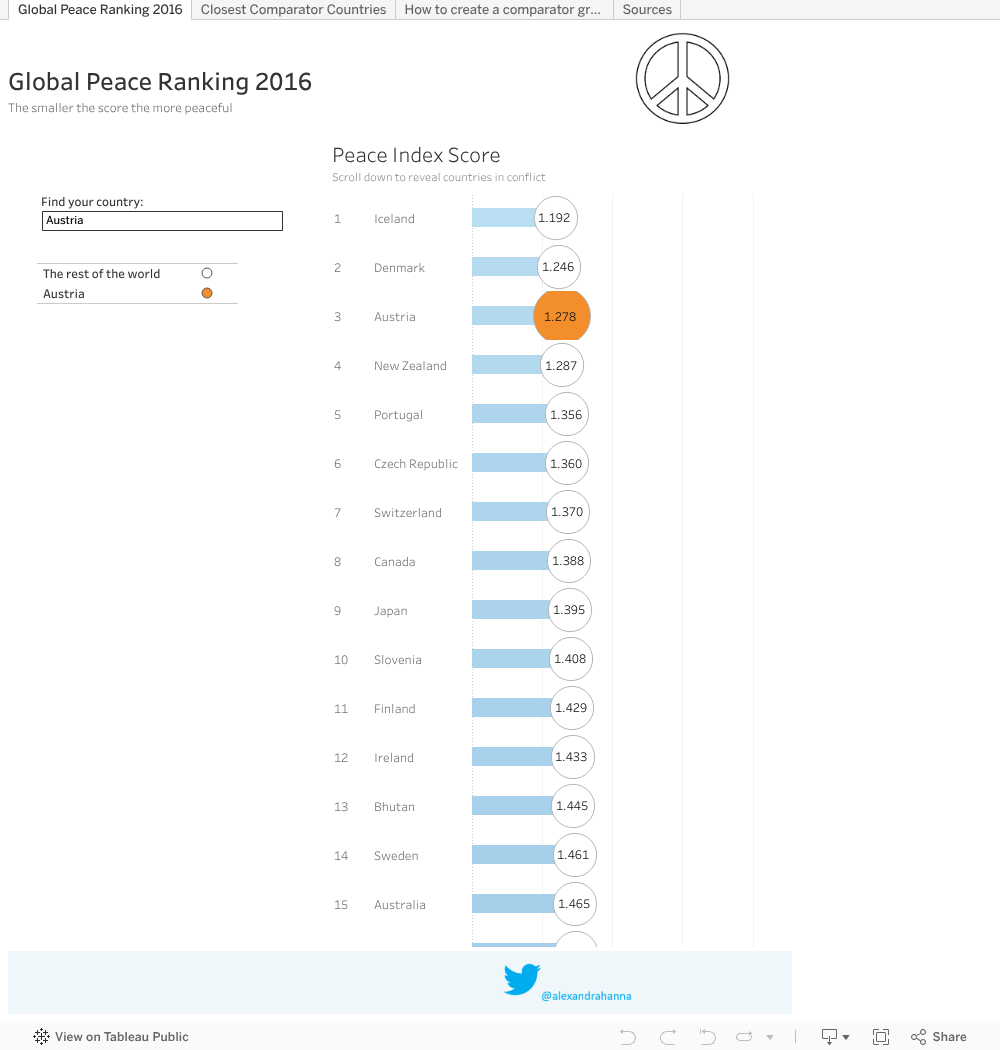Click the Twitter bird icon
The height and width of the screenshot is (1050, 1000).
coord(522,979)
